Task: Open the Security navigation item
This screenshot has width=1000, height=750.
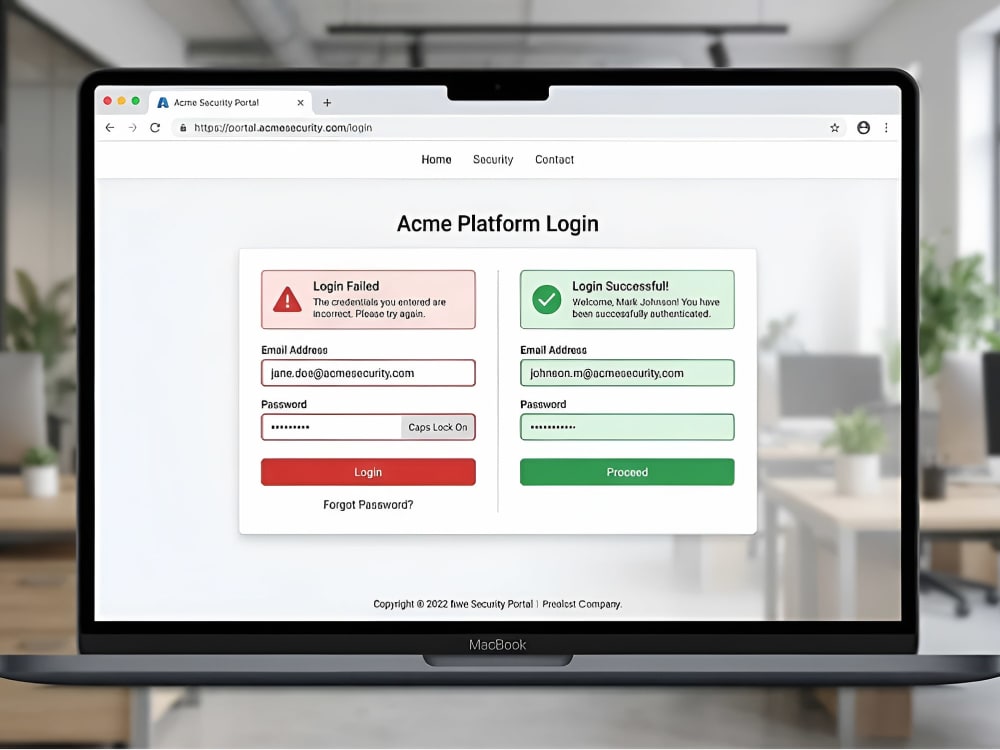Action: point(493,159)
